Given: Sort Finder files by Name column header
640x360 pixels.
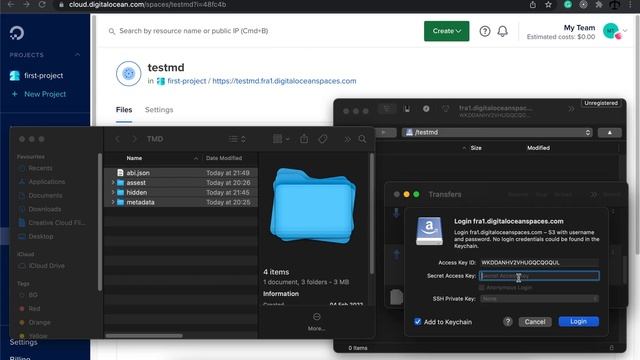Looking at the screenshot, I should coord(134,158).
